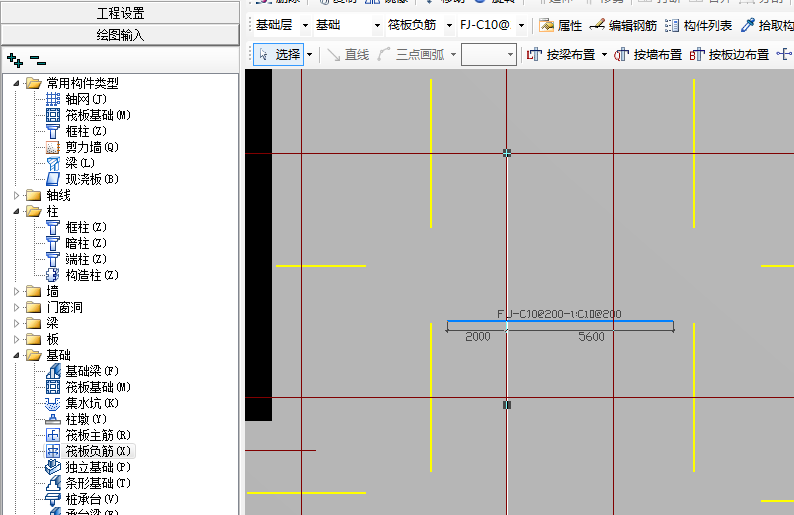Image resolution: width=794 pixels, height=515 pixels.
Task: Click the 三点画弧 arc tool
Action: (x=412, y=55)
